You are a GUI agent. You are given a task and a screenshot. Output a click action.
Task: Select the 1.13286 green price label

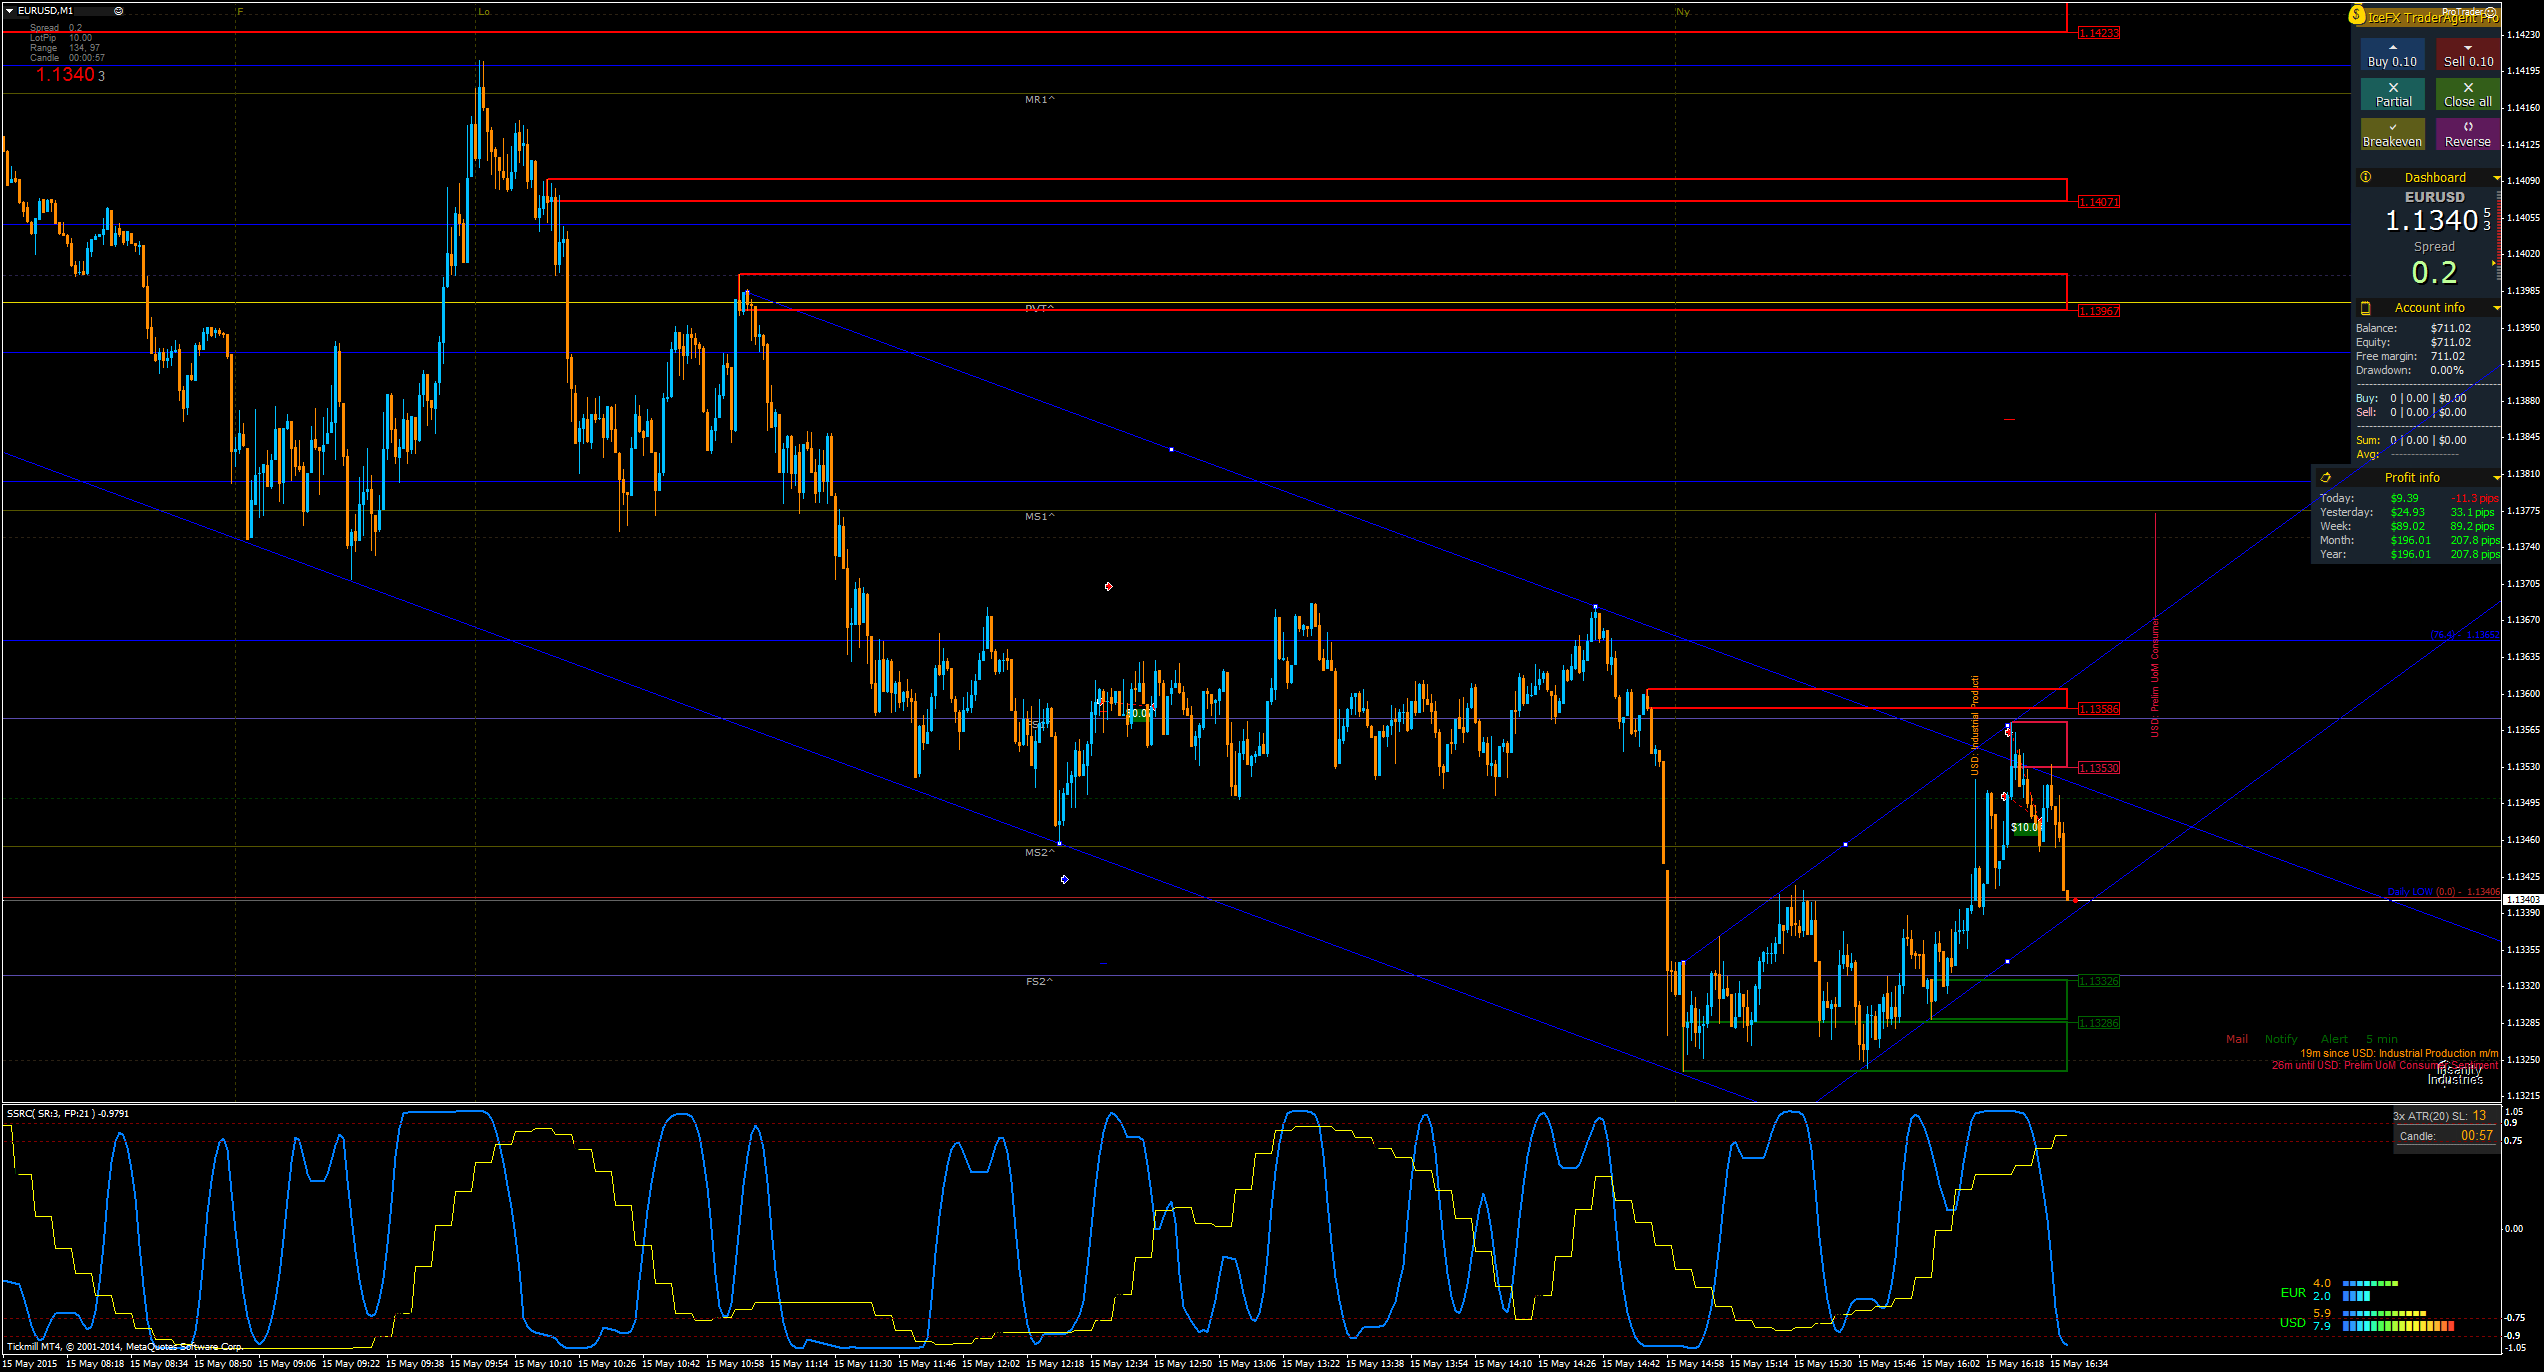(x=2098, y=1023)
